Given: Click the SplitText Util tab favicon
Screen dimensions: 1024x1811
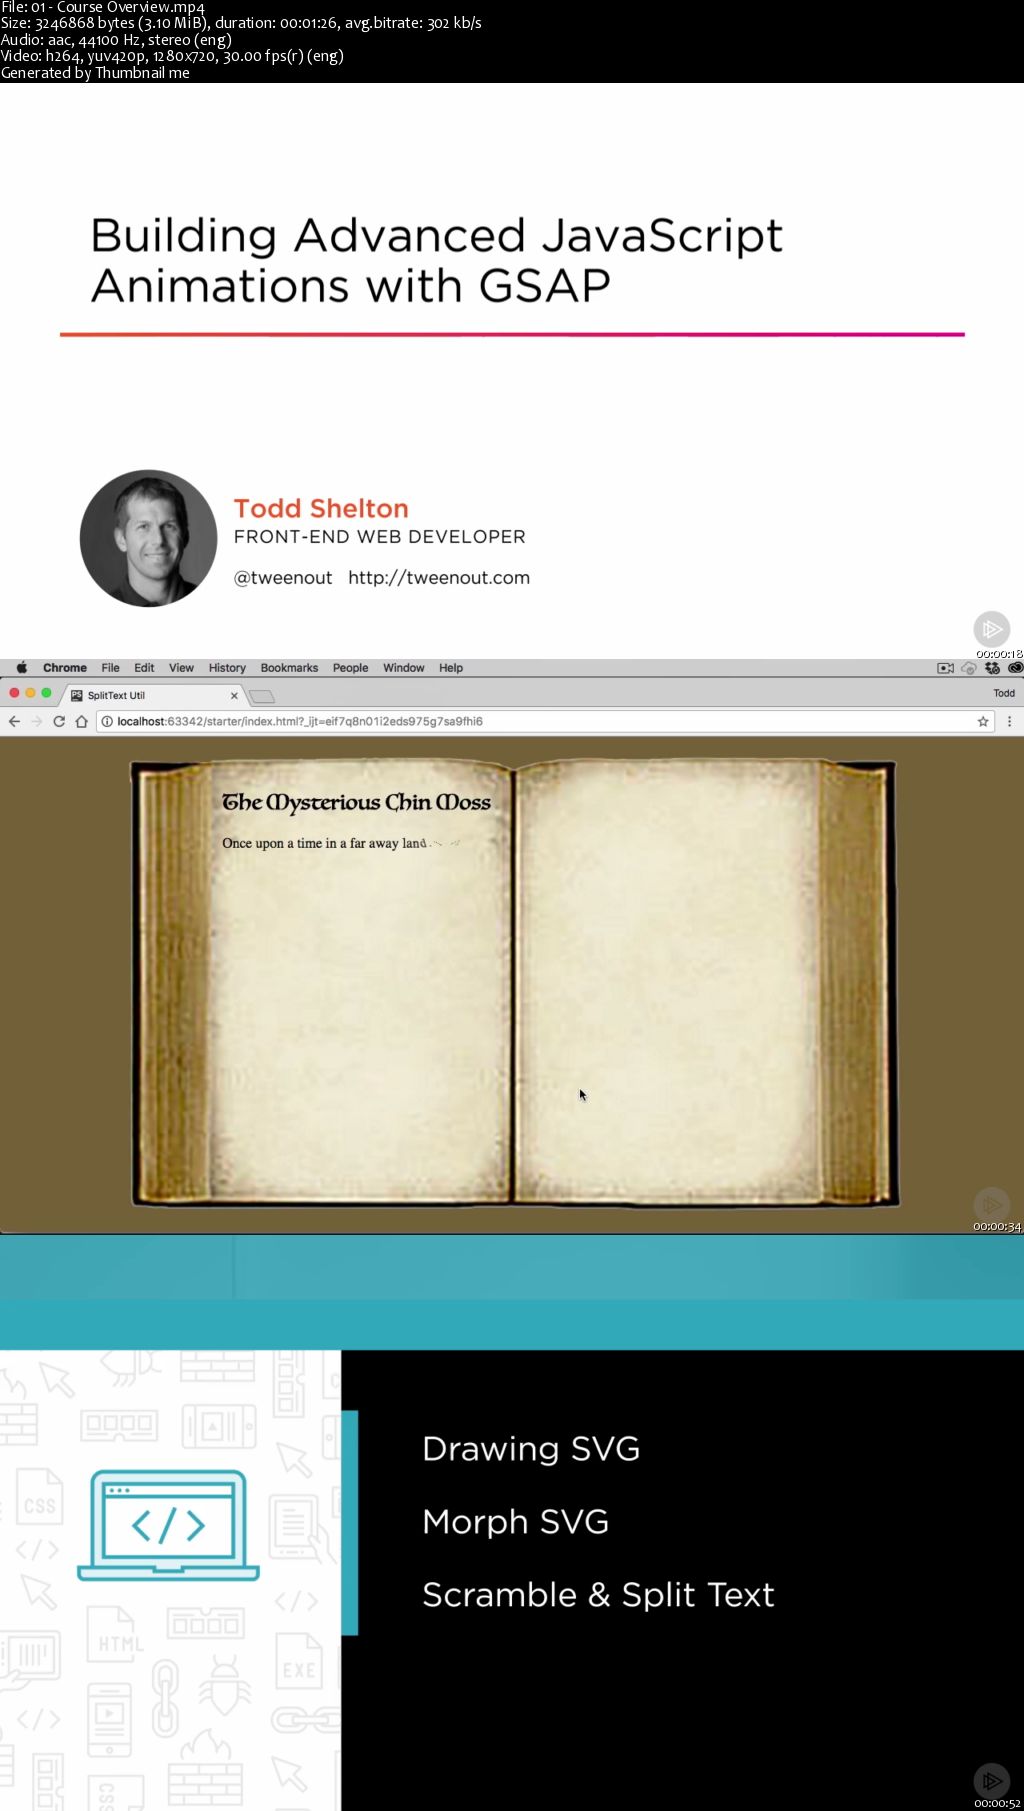Looking at the screenshot, I should point(77,695).
